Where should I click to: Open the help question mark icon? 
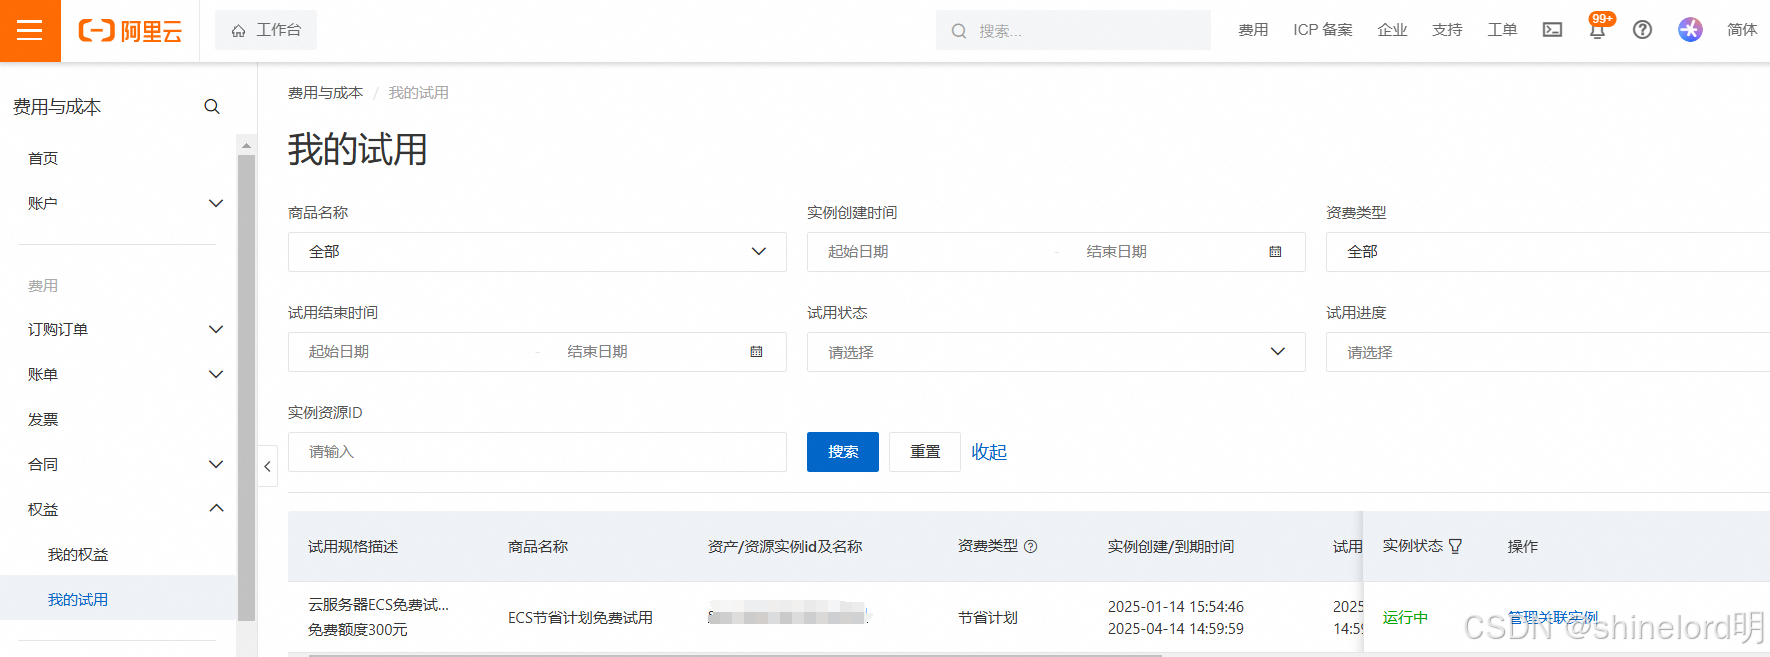[1642, 30]
